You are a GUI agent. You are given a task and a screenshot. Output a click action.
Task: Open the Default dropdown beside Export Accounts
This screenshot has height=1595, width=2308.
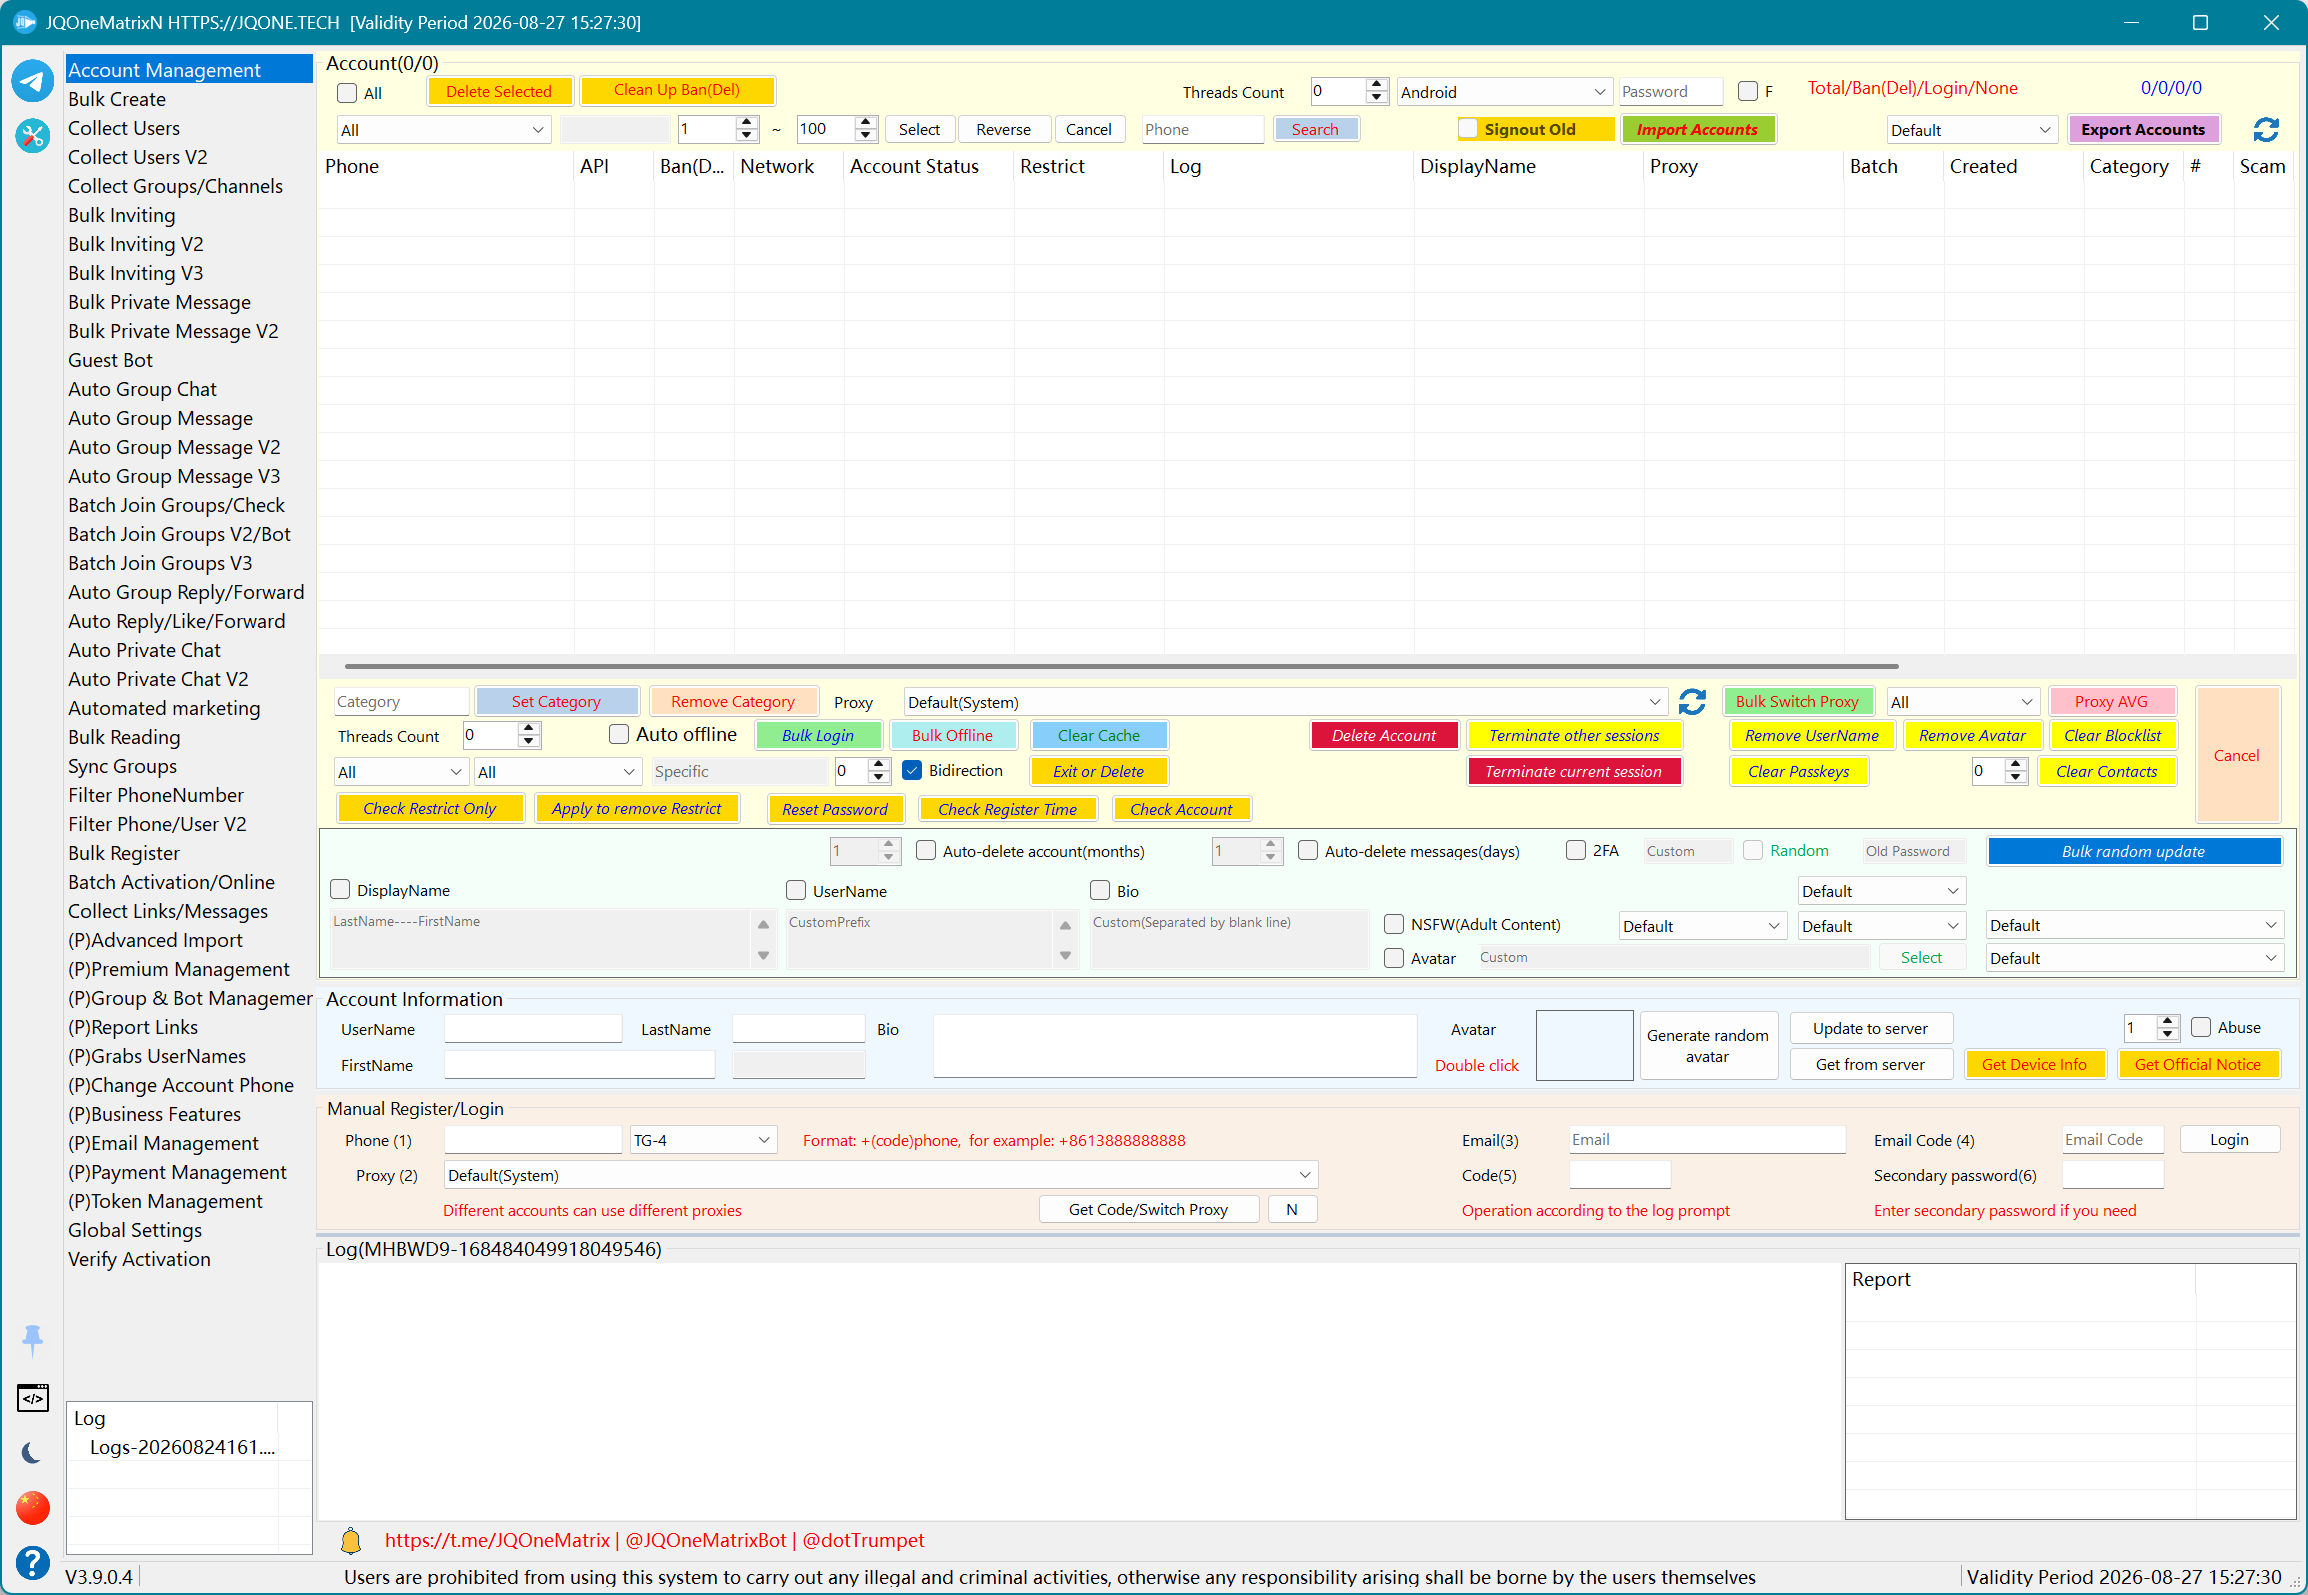pos(1971,130)
